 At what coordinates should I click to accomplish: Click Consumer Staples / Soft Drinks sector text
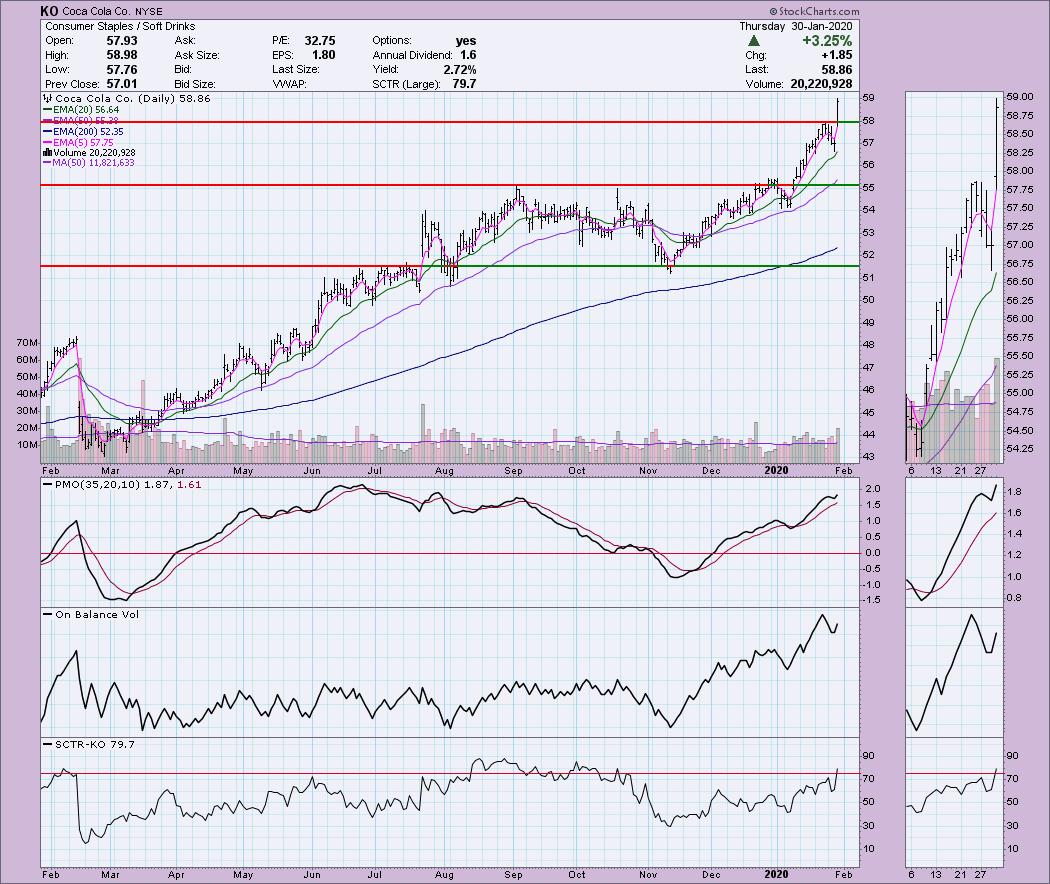pos(121,26)
